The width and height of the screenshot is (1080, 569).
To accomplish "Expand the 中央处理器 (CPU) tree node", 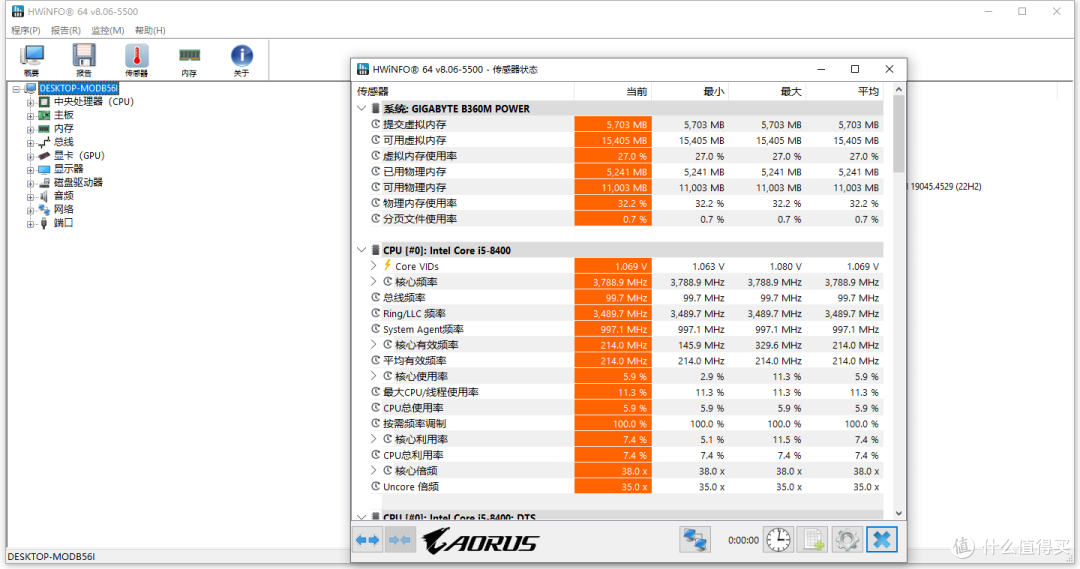I will click(30, 102).
